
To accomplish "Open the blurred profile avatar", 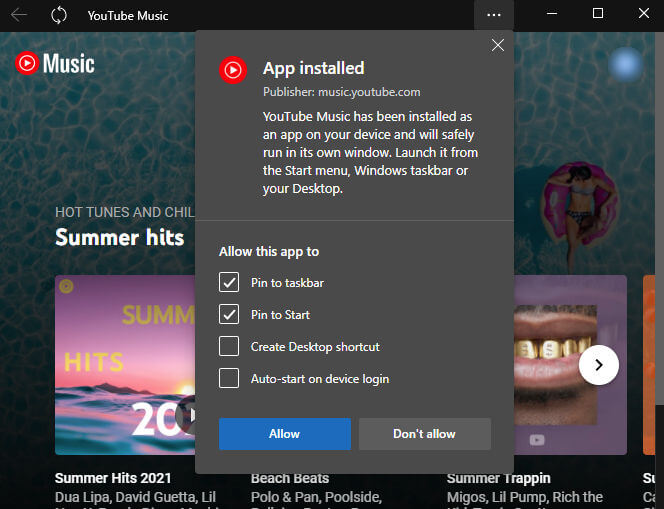I will [x=625, y=64].
